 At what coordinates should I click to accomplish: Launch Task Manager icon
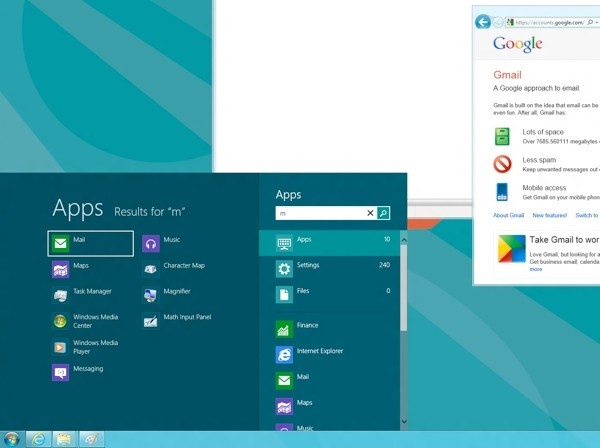tap(60, 295)
